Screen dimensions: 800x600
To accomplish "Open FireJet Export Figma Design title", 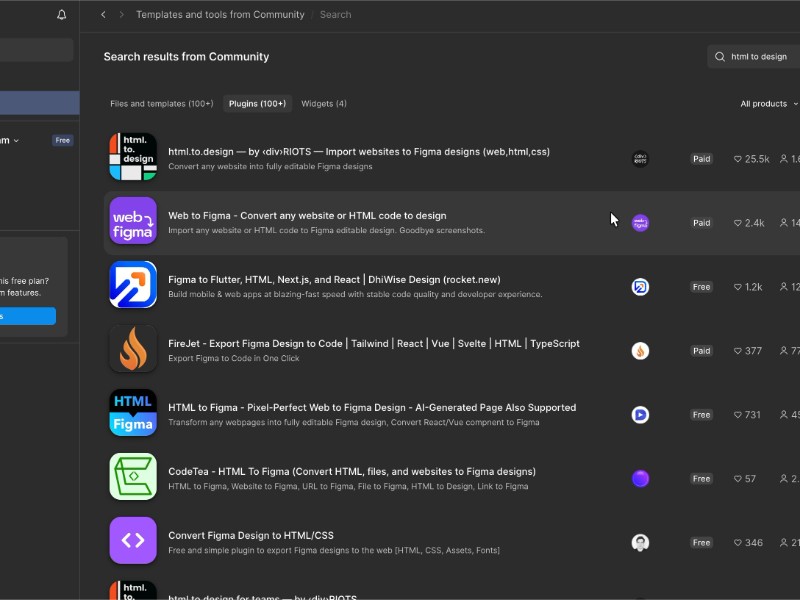I will (374, 344).
